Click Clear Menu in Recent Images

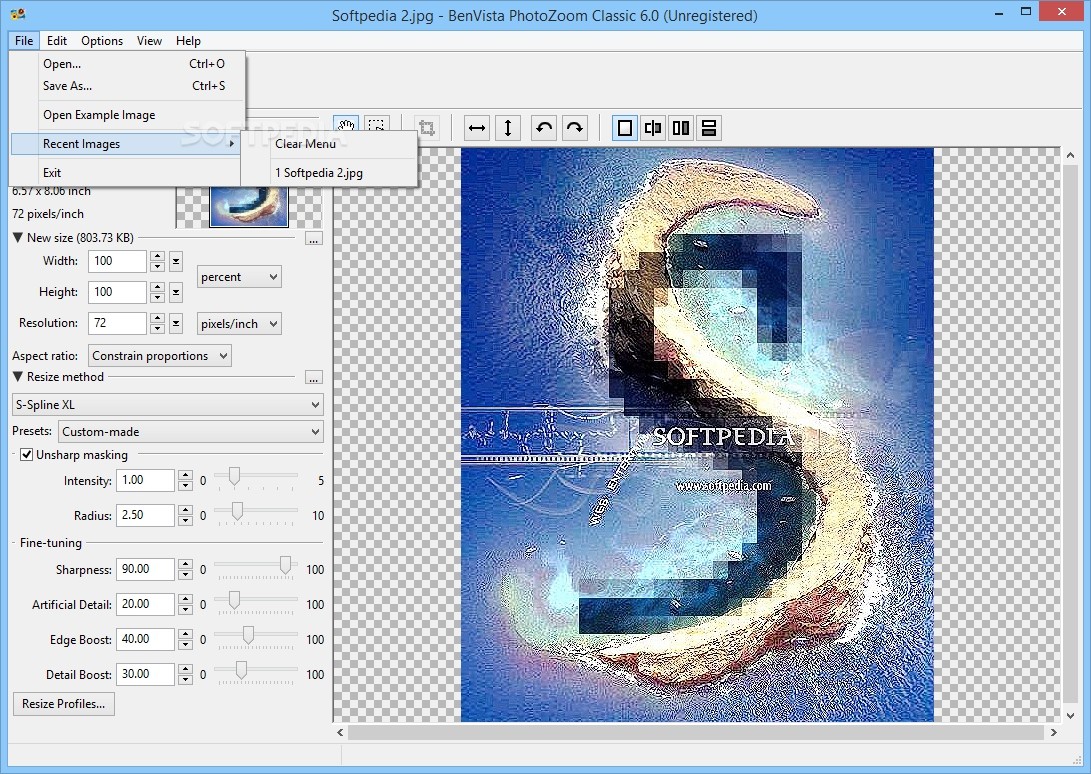pos(329,143)
